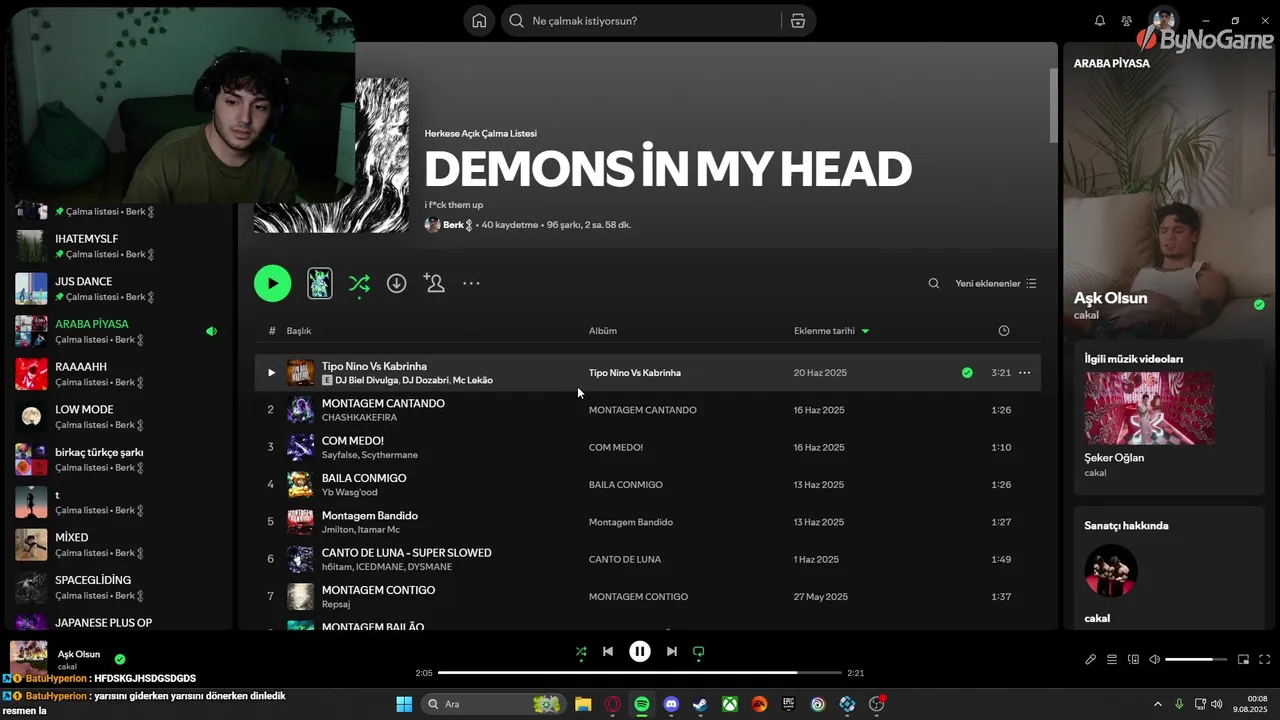Image resolution: width=1280 pixels, height=720 pixels.
Task: Open the notifications bell icon
Action: (1100, 21)
